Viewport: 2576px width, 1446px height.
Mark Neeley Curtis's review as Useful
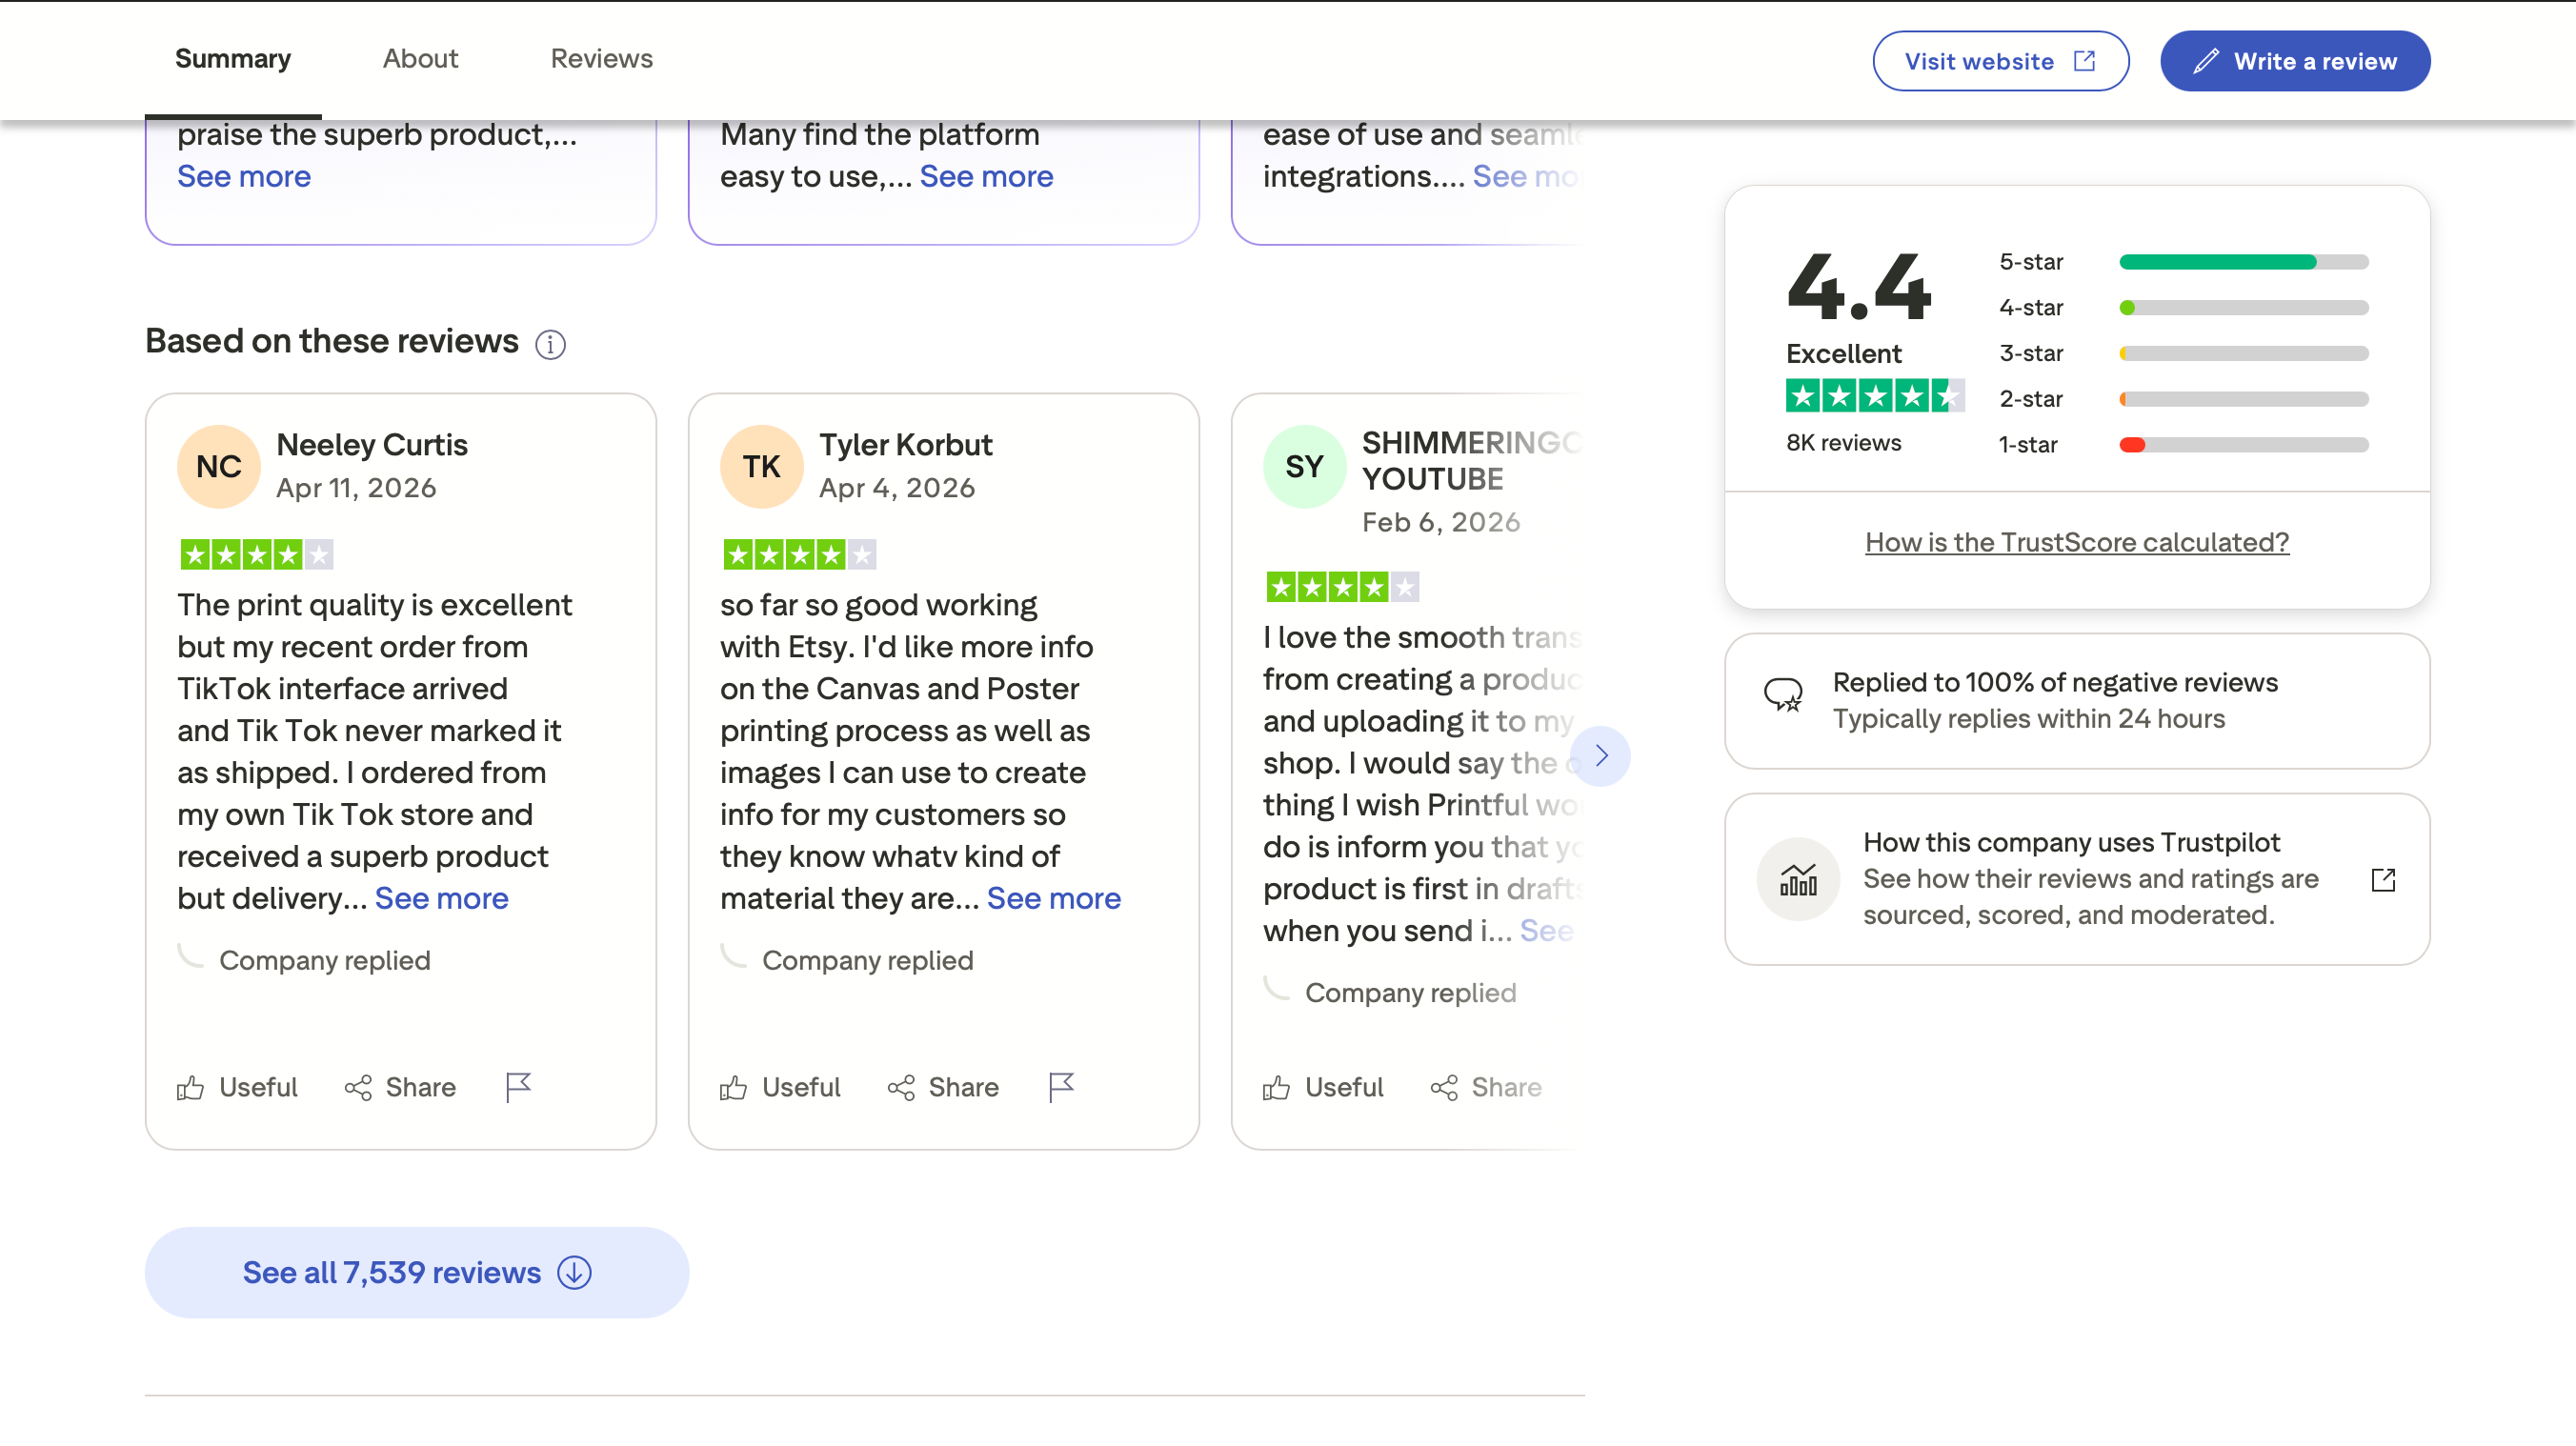[238, 1087]
